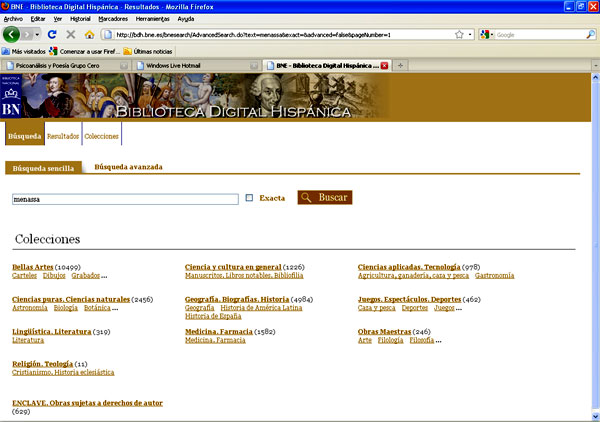Switch to Psicoanálisis y Poesía Grupo Cero tab
This screenshot has width=600, height=422.
pos(66,65)
